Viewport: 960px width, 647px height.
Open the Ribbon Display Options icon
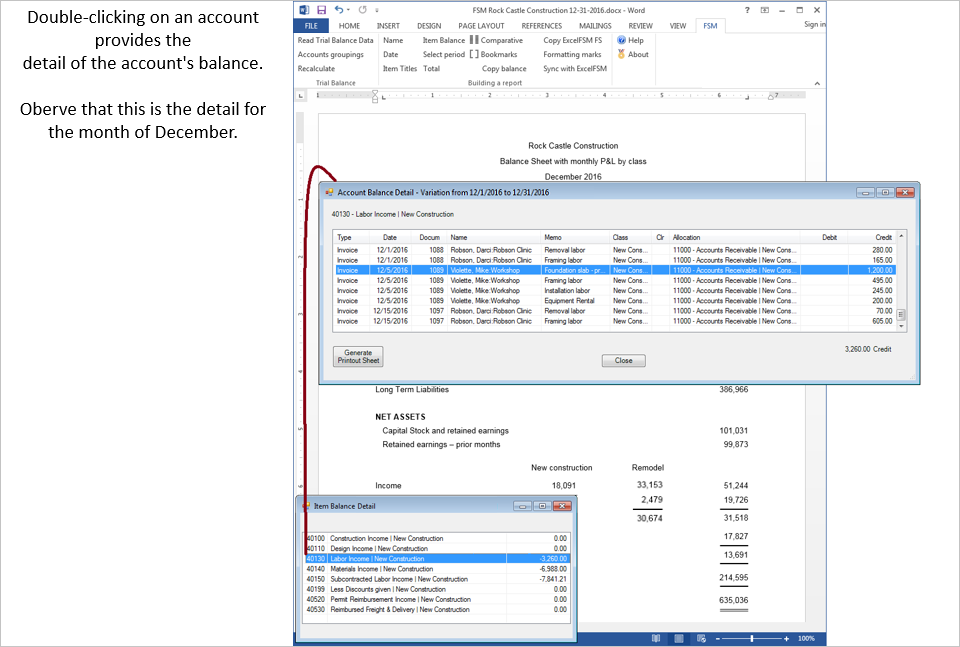(x=765, y=10)
